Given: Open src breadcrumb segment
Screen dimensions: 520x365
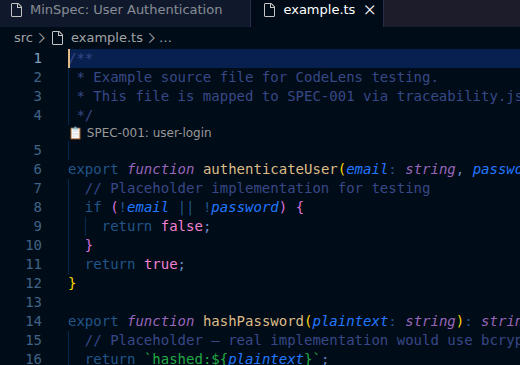Looking at the screenshot, I should point(23,38).
